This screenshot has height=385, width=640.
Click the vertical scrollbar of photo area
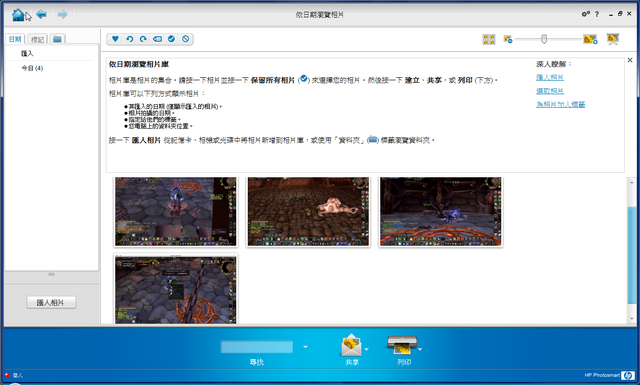tap(632, 255)
